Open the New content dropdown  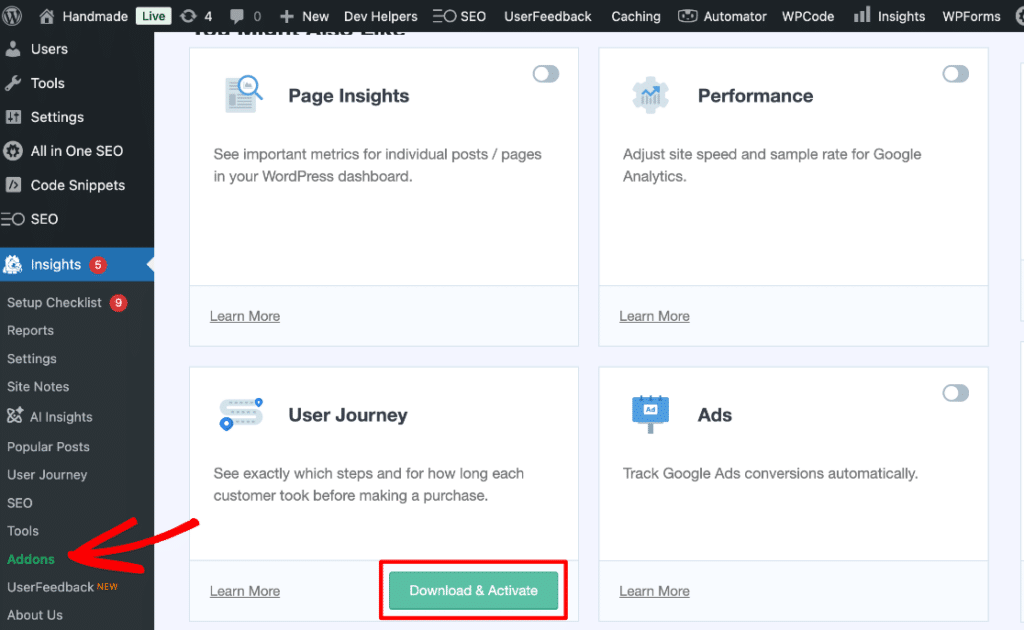[304, 16]
